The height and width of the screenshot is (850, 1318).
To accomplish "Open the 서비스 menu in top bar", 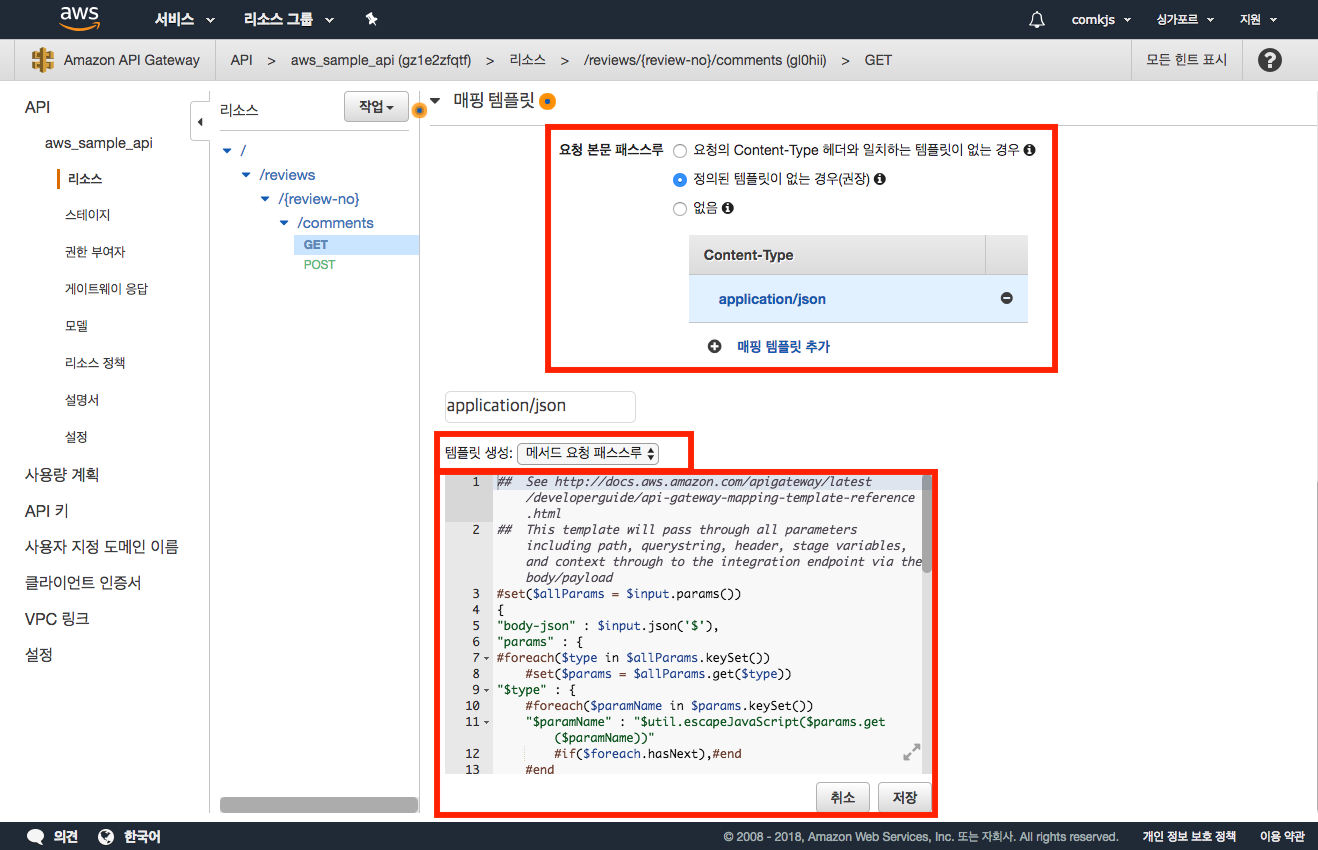I will click(x=184, y=20).
